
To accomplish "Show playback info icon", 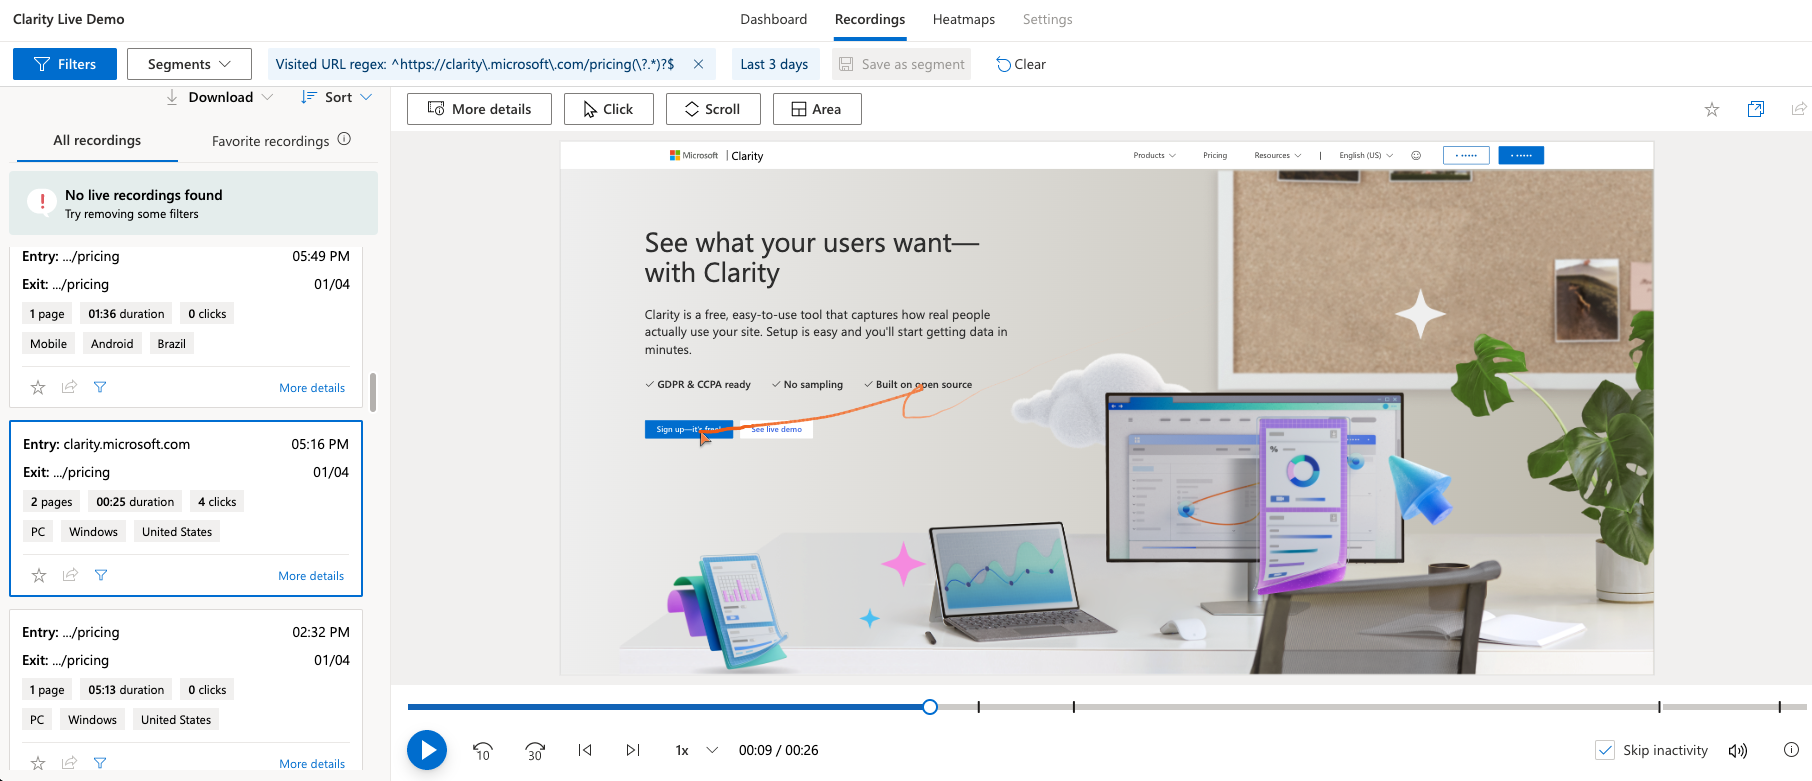I will pyautogui.click(x=1791, y=750).
